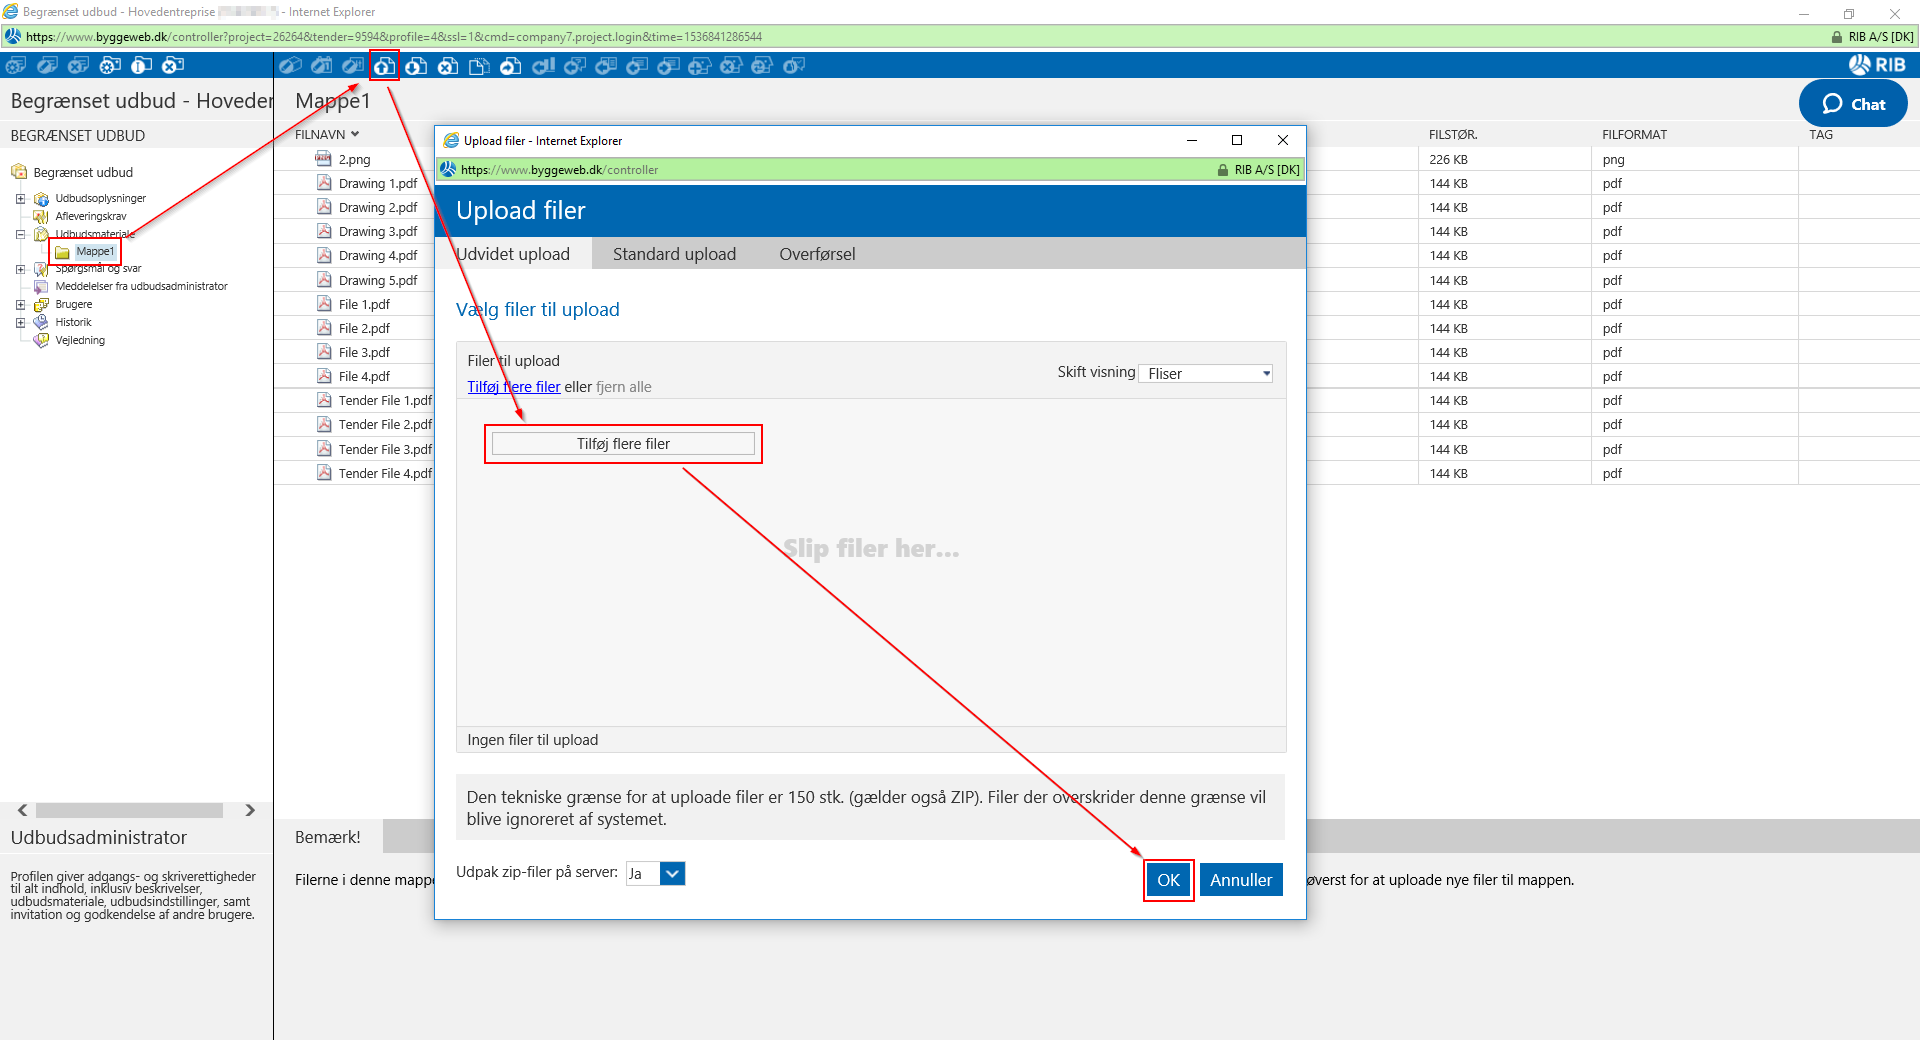Expand the Brugere tree node
Viewport: 1920px width, 1040px height.
coord(20,305)
